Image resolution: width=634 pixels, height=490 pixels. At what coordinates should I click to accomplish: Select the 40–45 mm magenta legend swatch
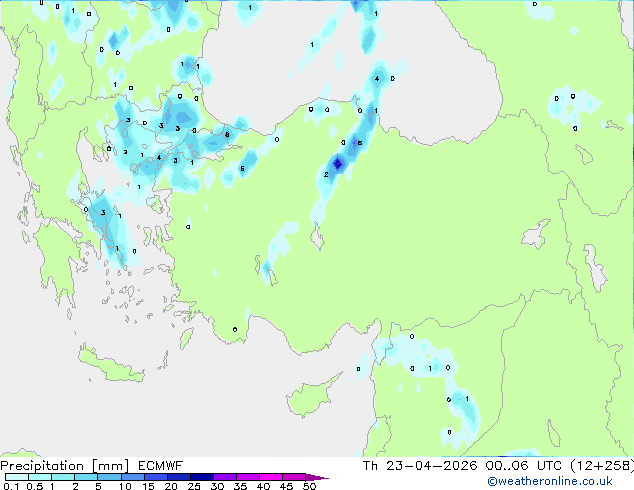click(271, 477)
